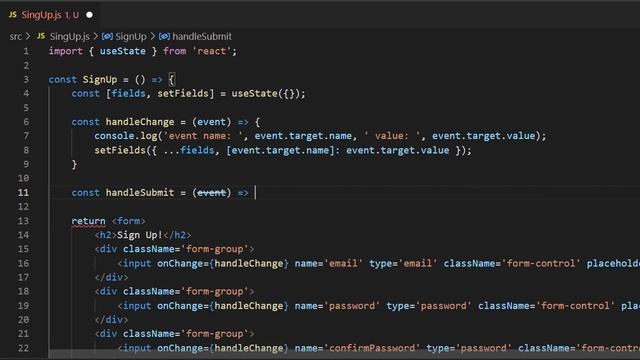Click line number 3 in the gutter

pyautogui.click(x=26, y=80)
